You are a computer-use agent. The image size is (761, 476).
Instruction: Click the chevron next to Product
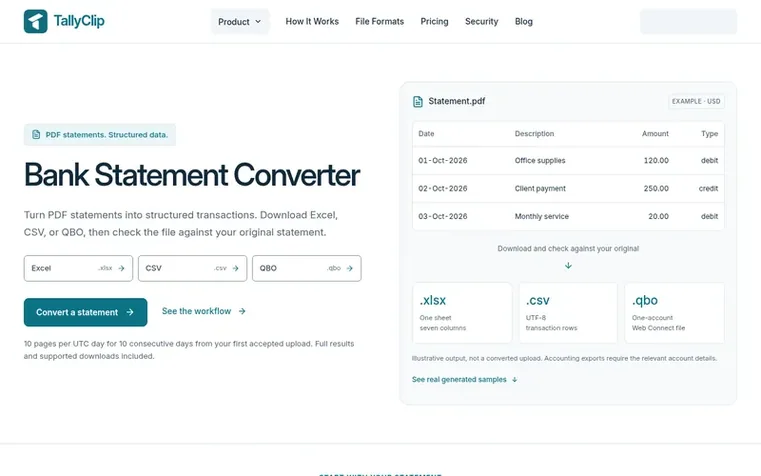coord(258,21)
